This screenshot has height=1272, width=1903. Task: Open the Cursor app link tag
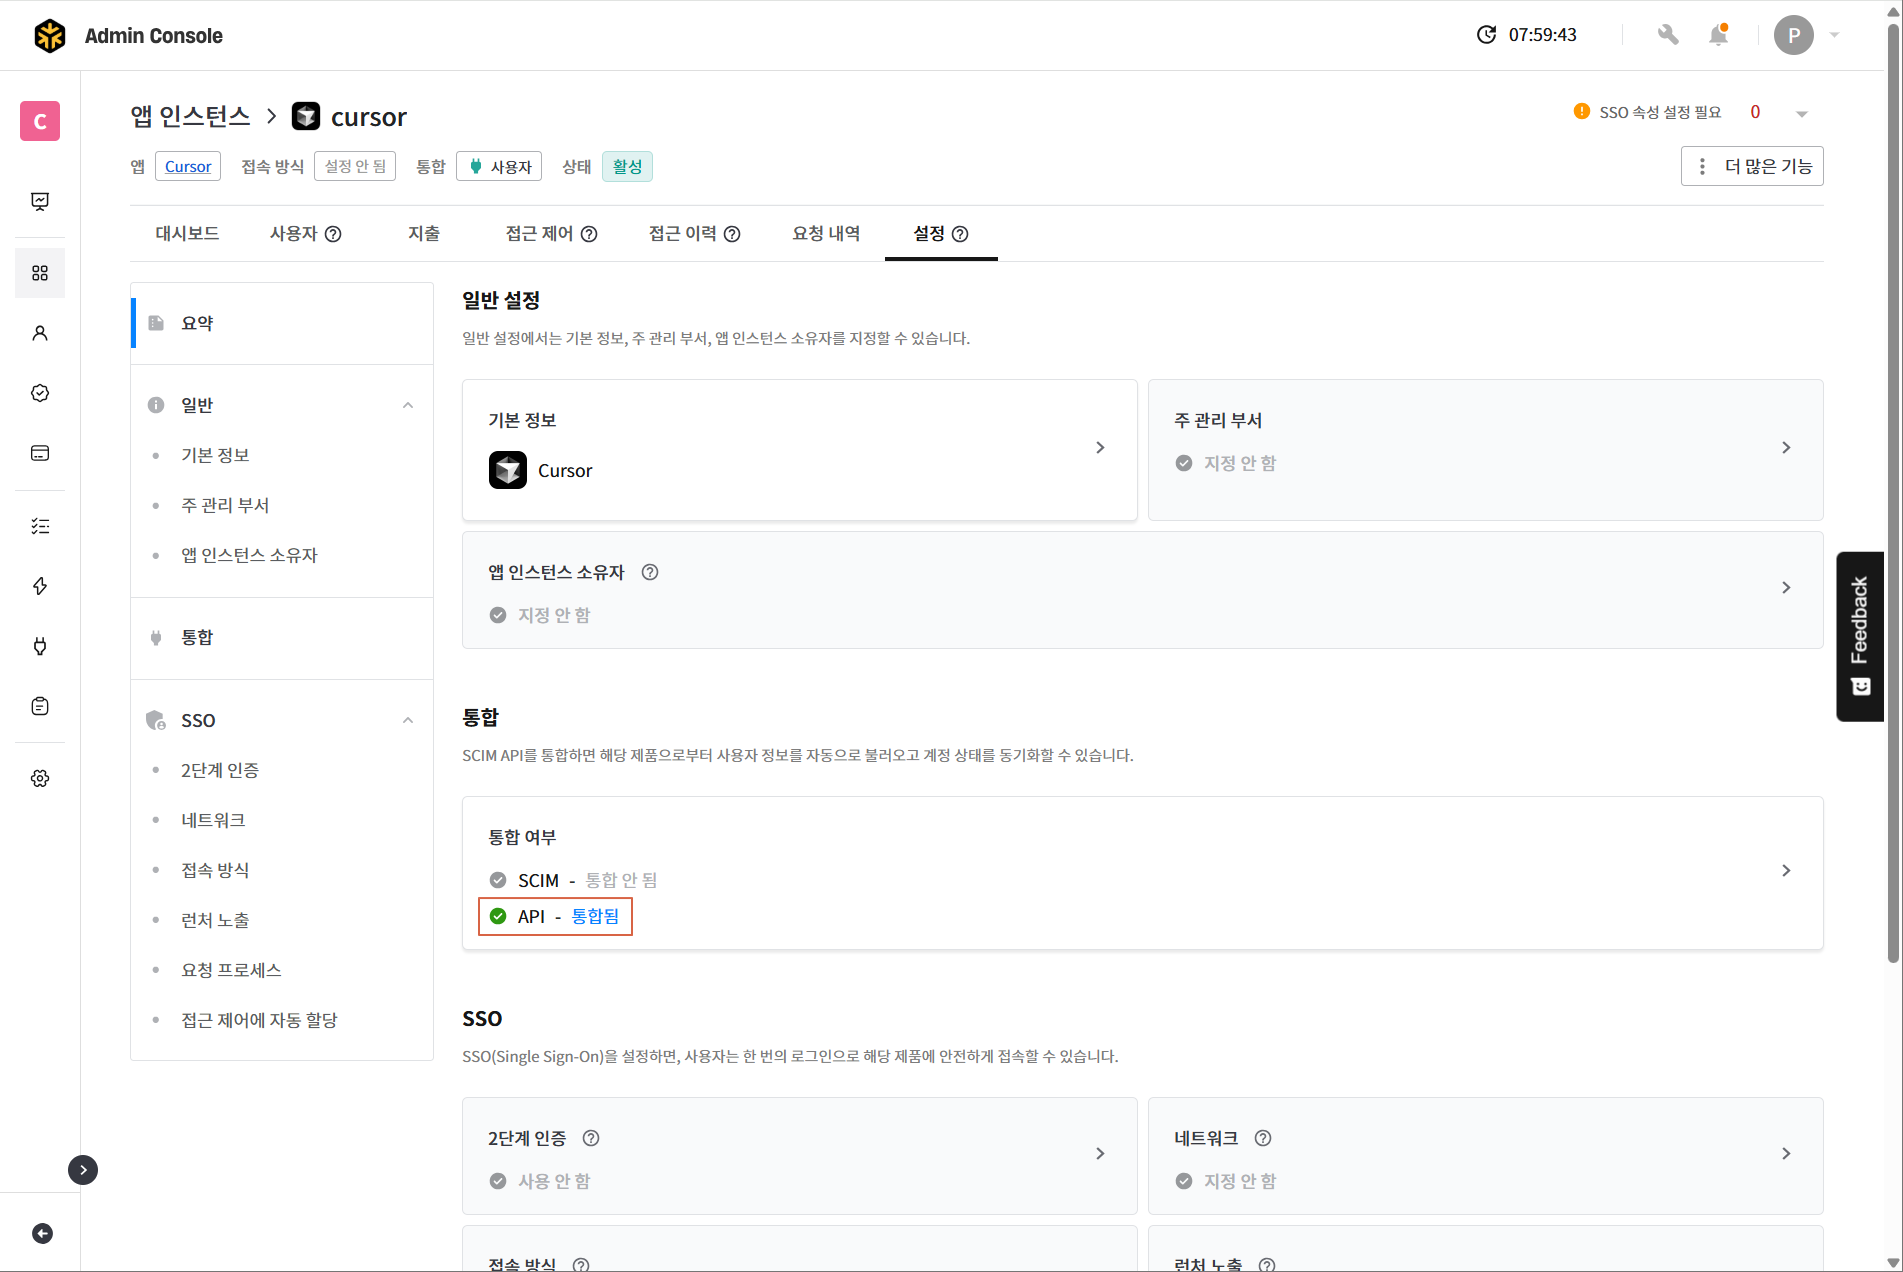188,166
